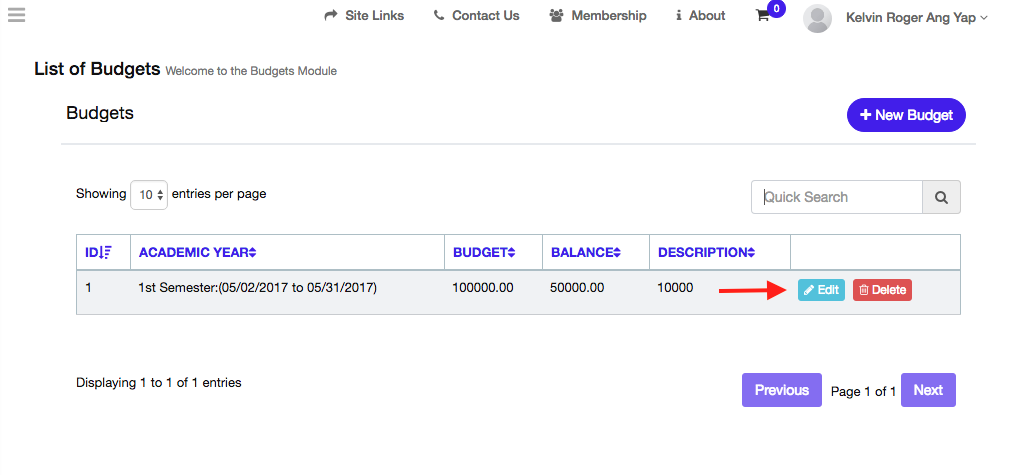The image size is (1019, 475).
Task: Open the About page
Action: [x=701, y=16]
